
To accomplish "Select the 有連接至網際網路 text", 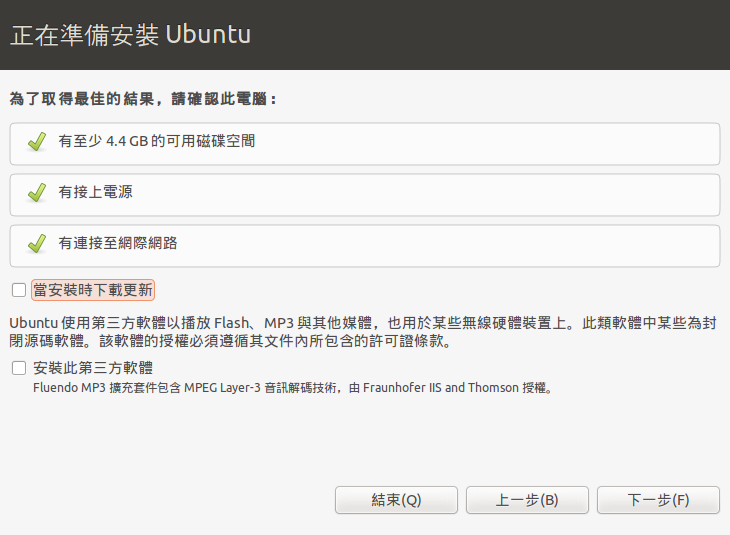I will click(x=118, y=243).
